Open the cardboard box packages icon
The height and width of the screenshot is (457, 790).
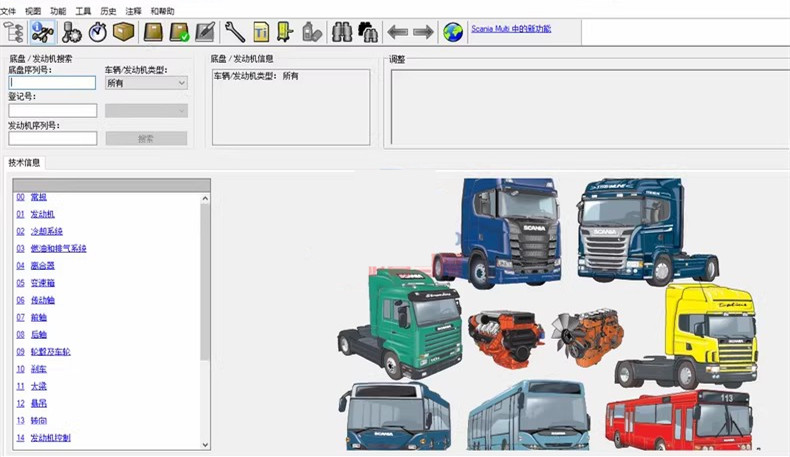click(x=123, y=32)
